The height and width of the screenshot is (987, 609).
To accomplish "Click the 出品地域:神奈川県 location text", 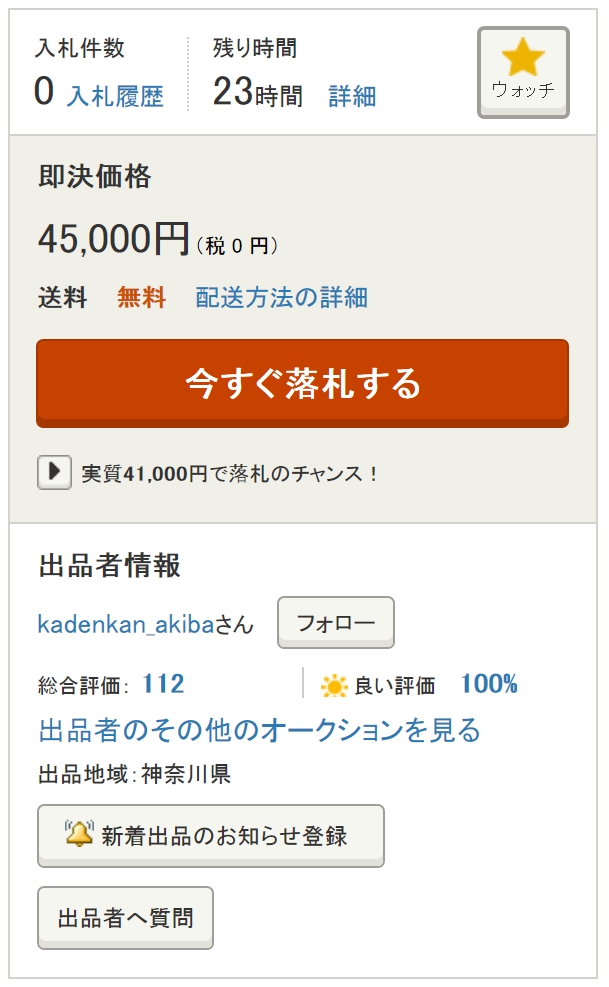I will tap(134, 775).
